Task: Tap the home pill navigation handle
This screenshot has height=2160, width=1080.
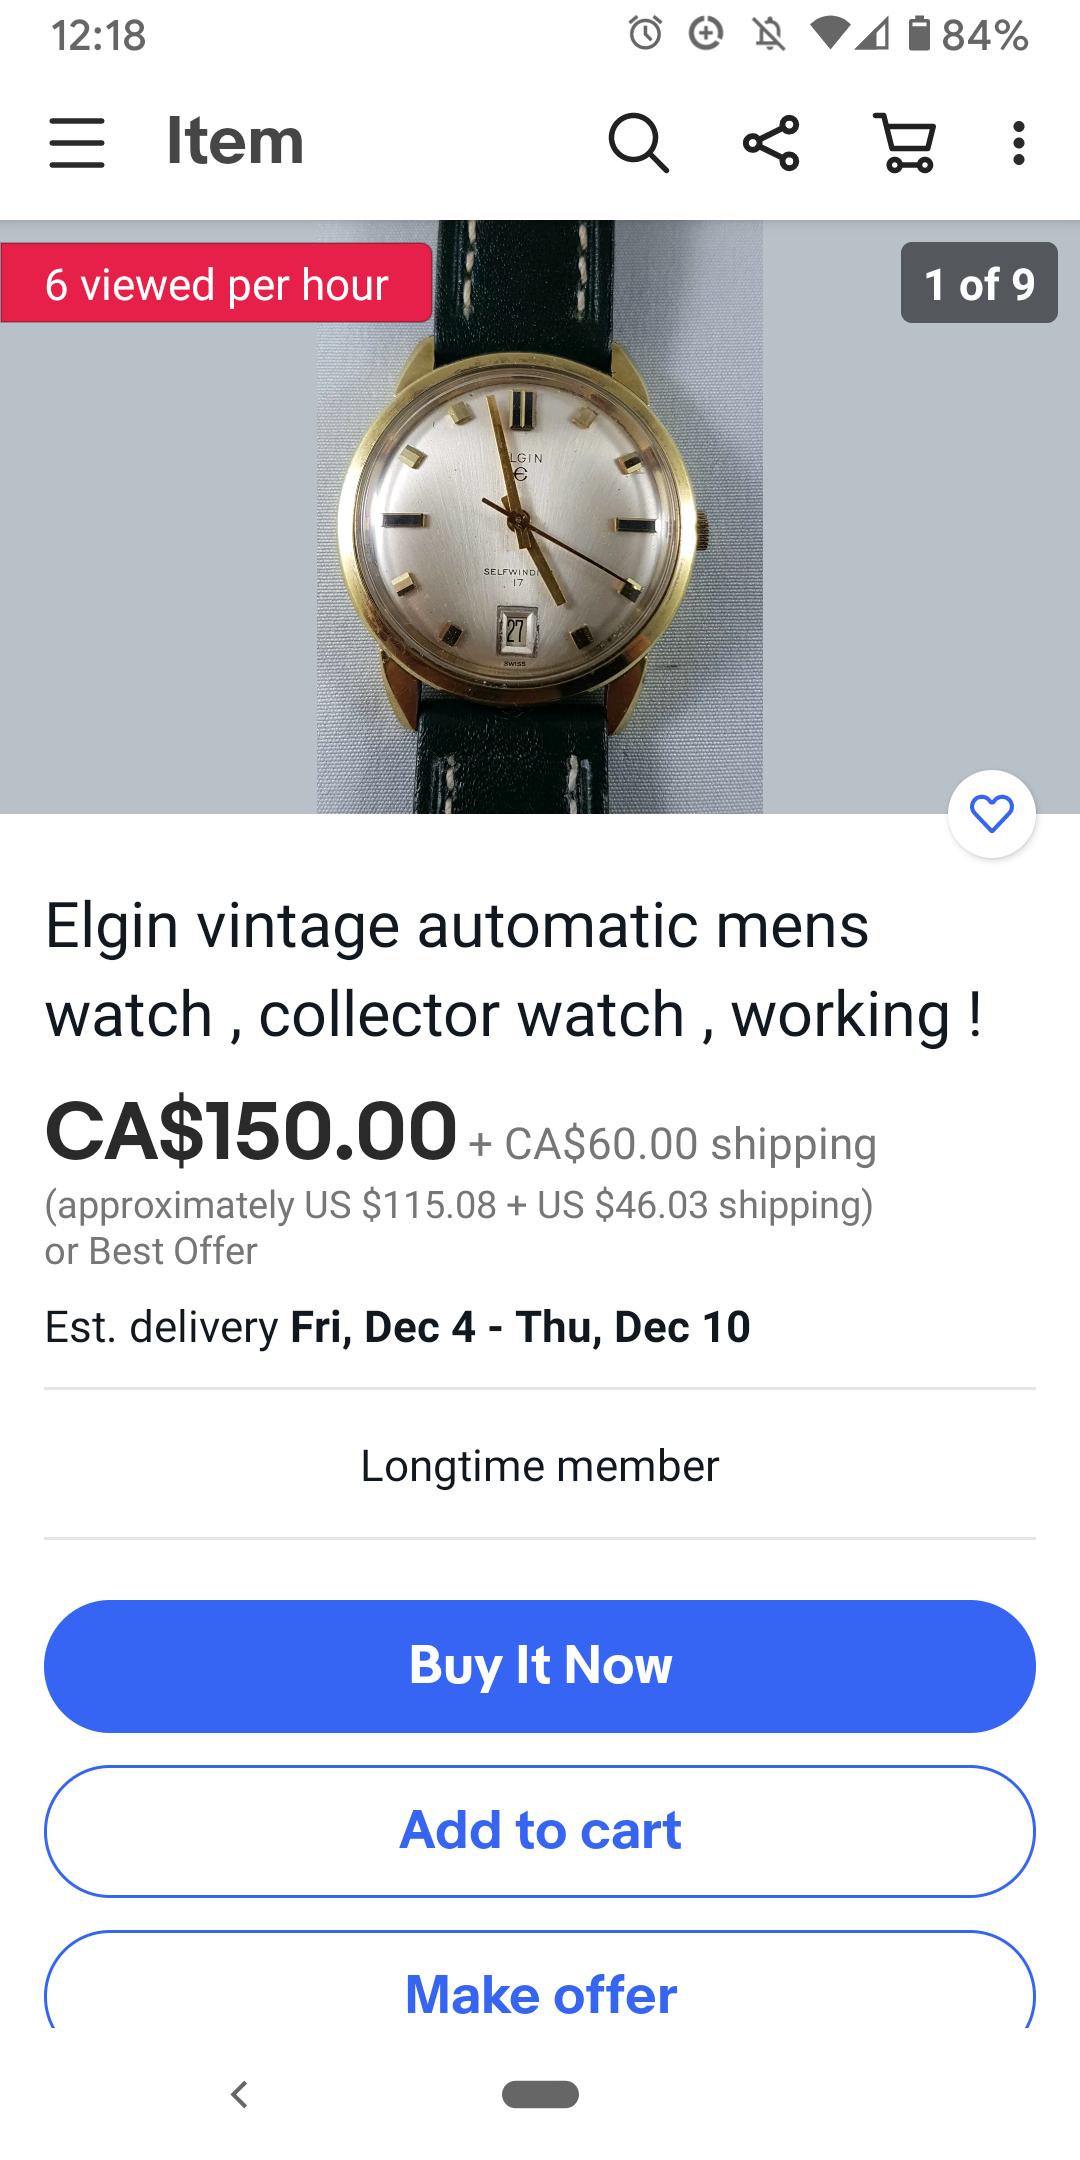Action: (x=540, y=2094)
